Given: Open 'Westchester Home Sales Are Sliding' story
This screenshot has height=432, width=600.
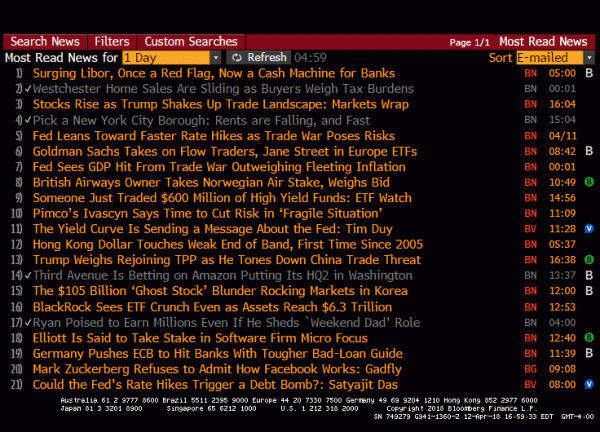Looking at the screenshot, I should tap(223, 89).
